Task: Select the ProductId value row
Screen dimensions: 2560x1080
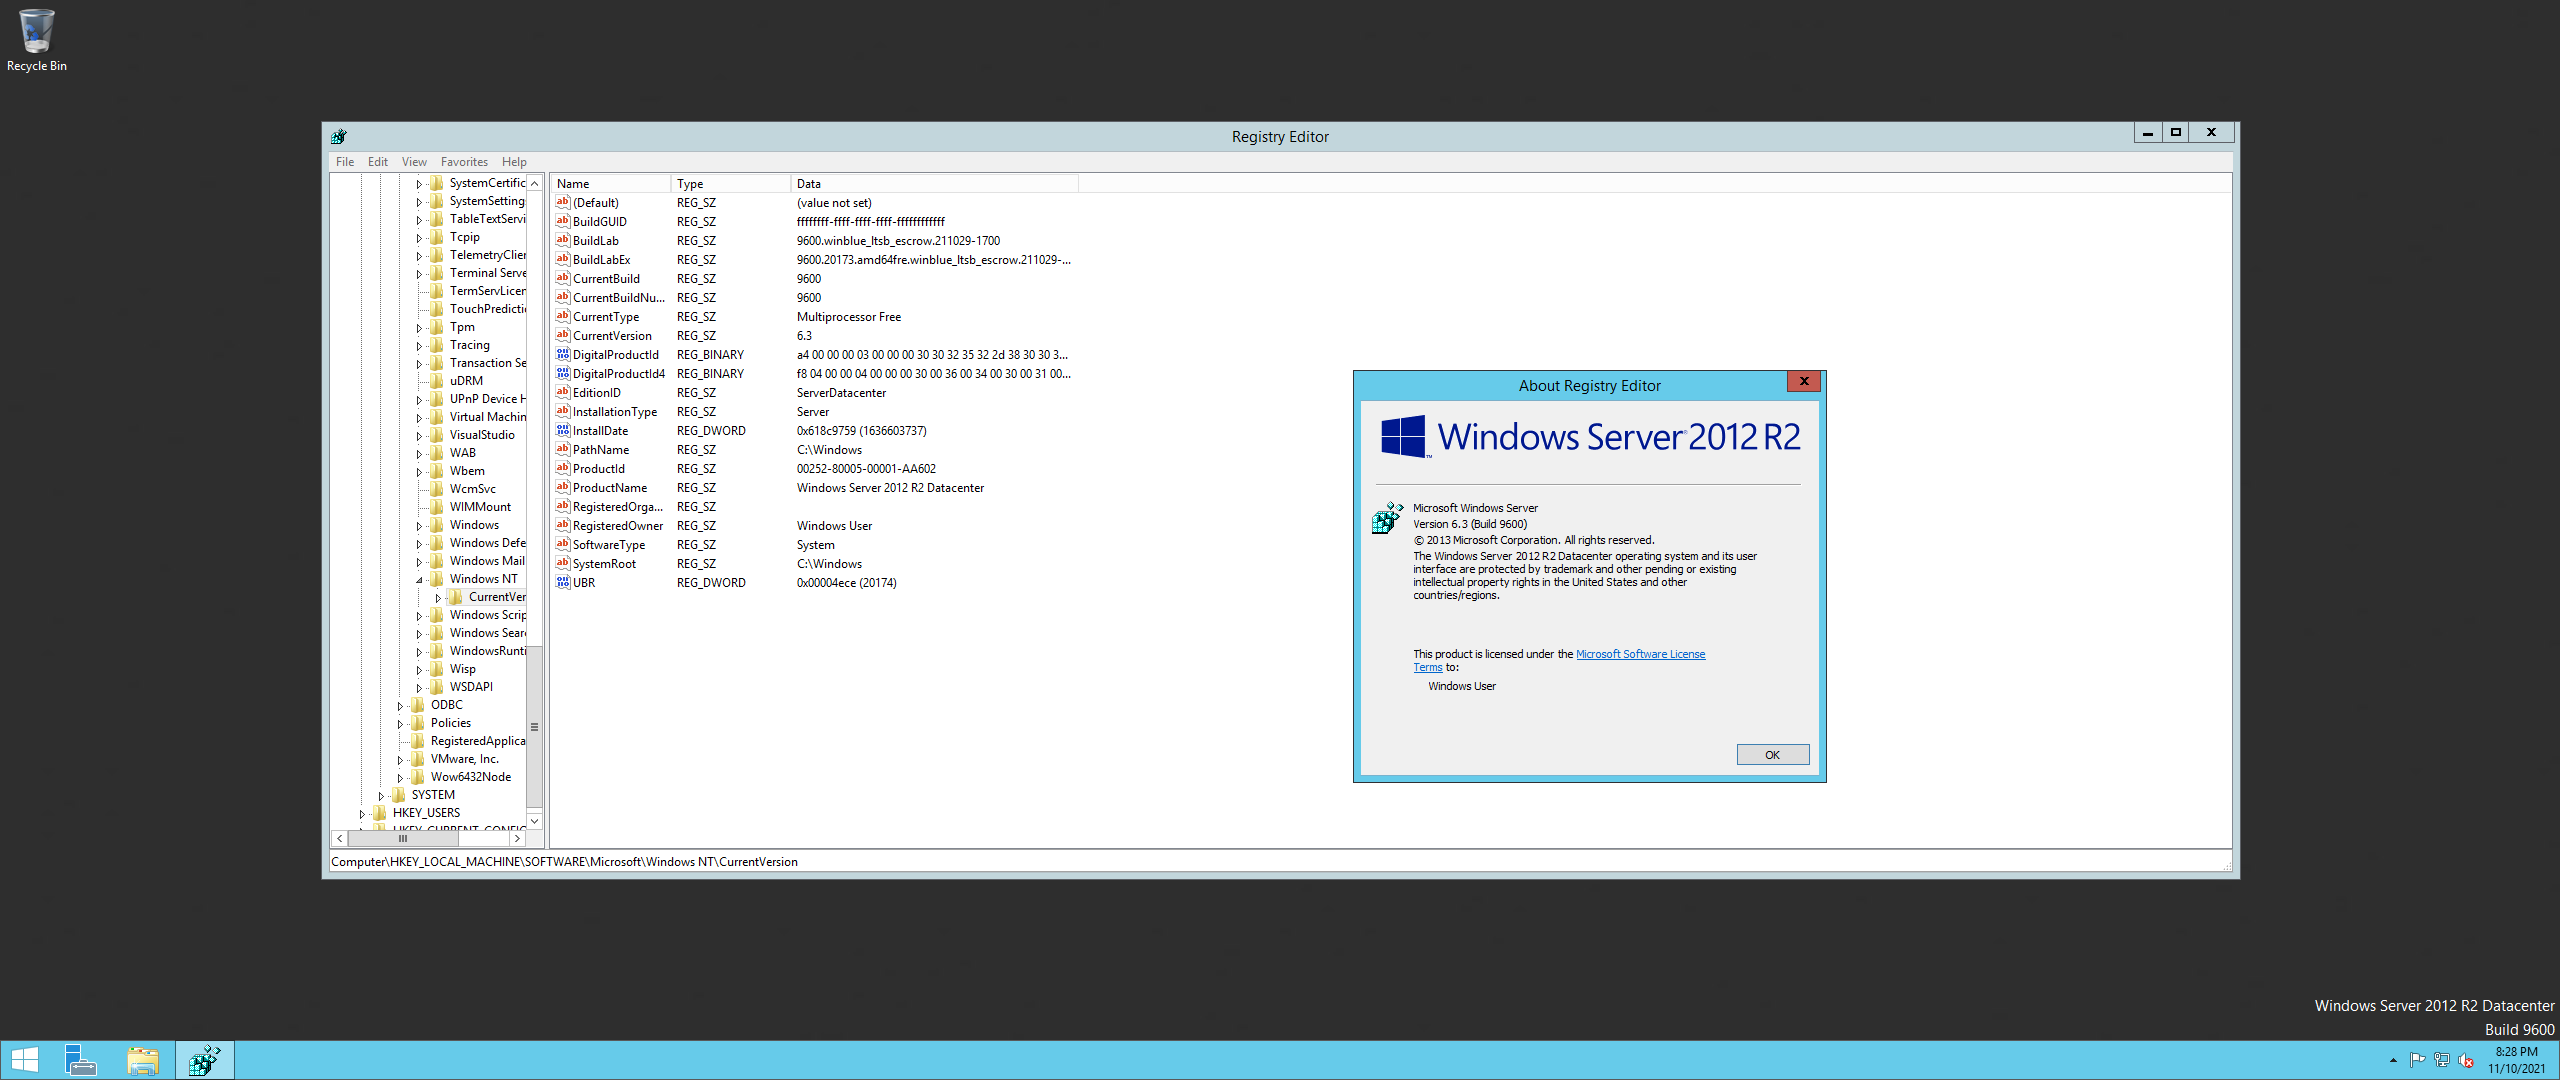Action: point(814,468)
